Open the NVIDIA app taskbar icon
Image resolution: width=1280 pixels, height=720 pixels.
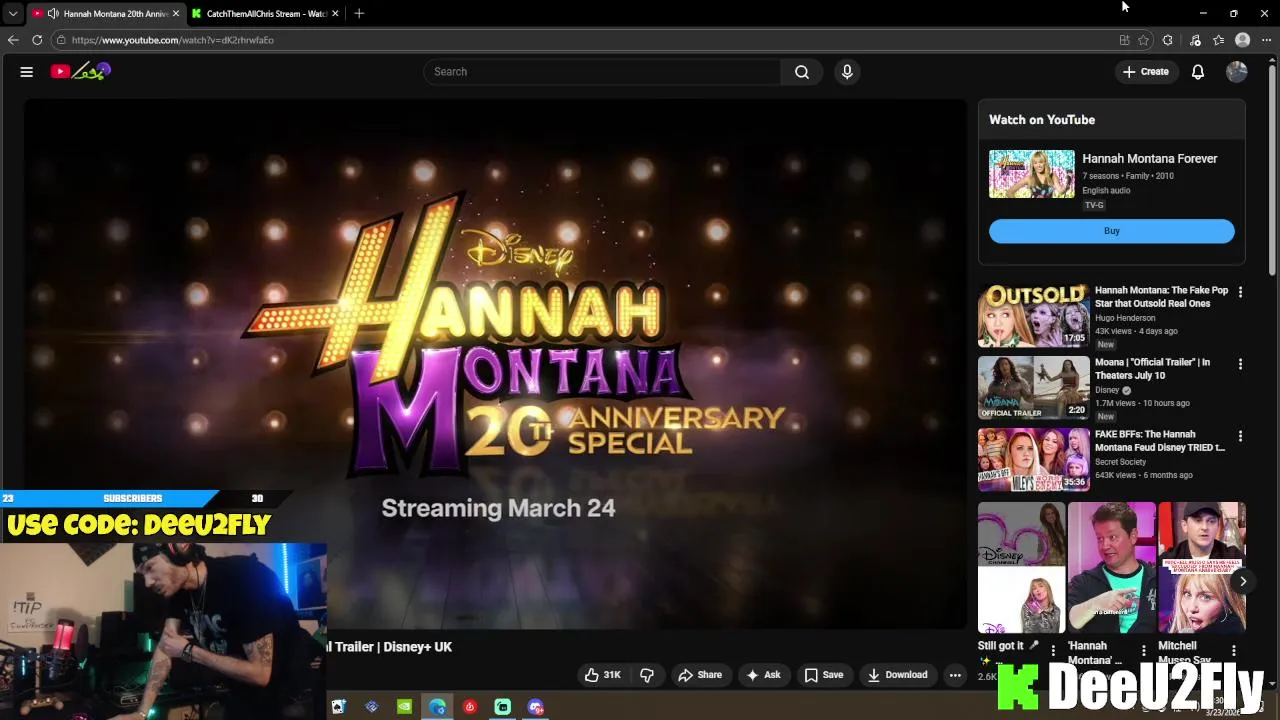(404, 707)
